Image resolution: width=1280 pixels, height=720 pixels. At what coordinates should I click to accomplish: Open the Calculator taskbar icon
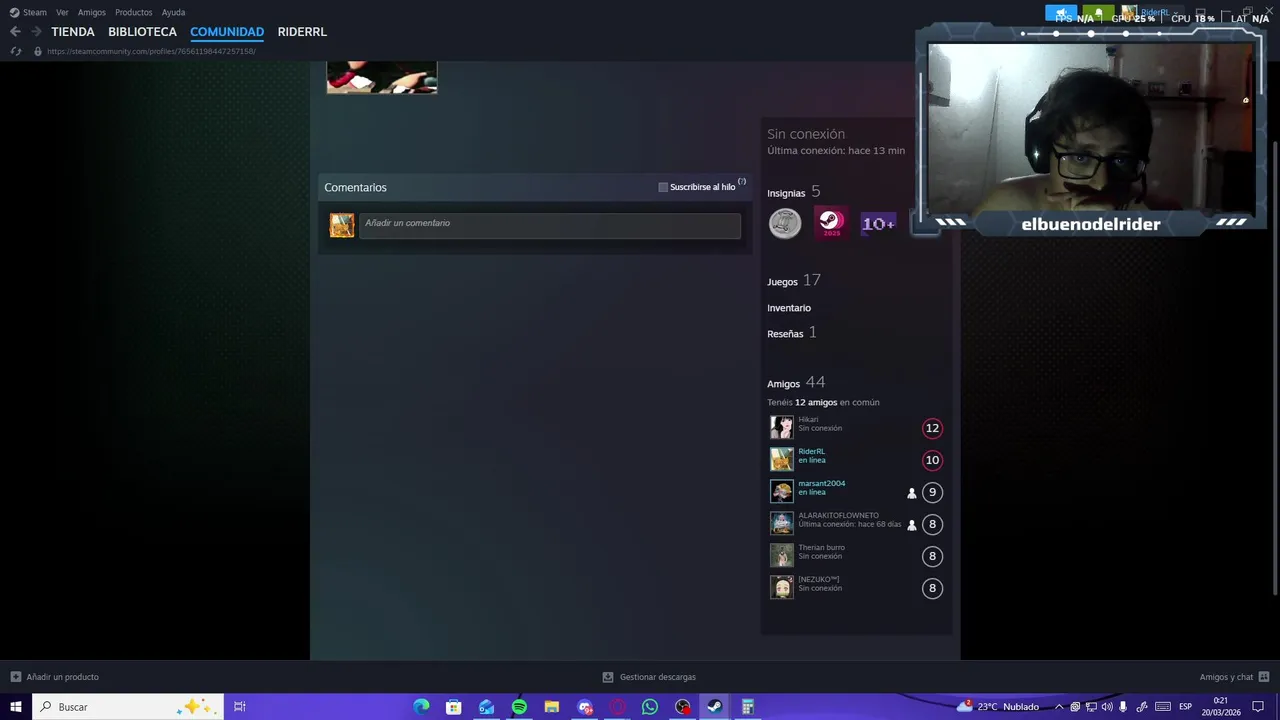[x=747, y=707]
